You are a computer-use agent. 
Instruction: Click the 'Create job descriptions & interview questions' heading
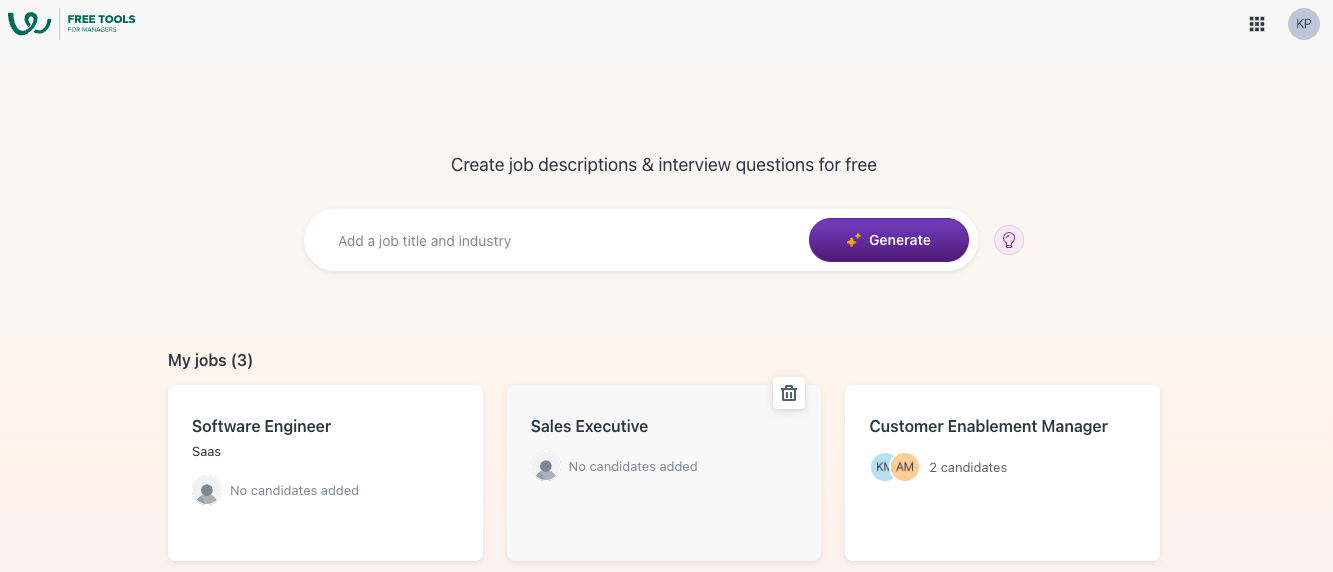tap(664, 165)
